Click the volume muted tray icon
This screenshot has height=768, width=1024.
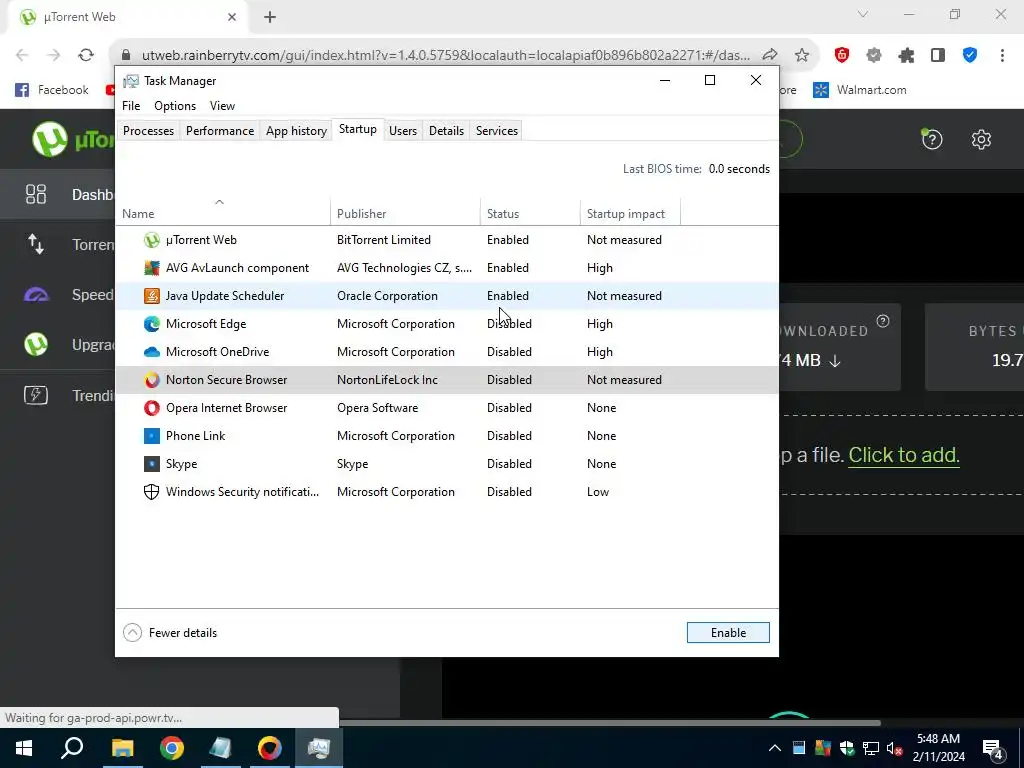point(895,748)
